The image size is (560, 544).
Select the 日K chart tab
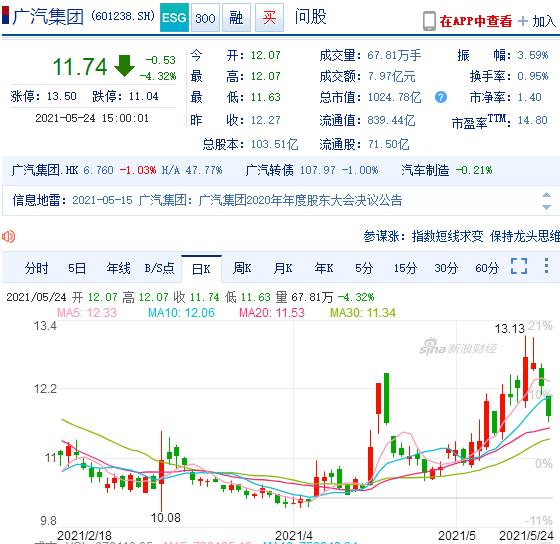(x=201, y=269)
